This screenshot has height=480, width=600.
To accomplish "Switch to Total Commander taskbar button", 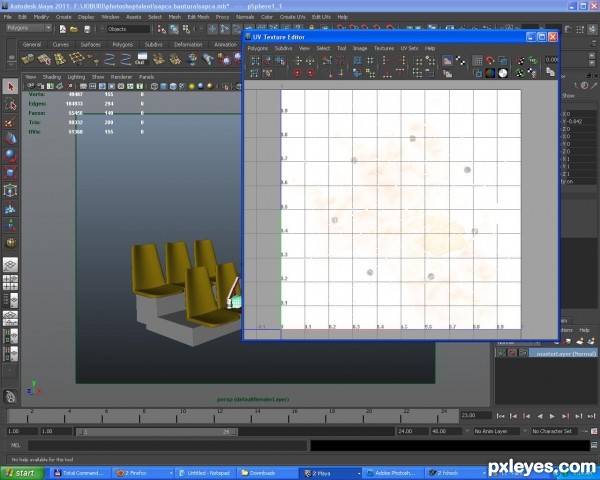I will pyautogui.click(x=81, y=473).
